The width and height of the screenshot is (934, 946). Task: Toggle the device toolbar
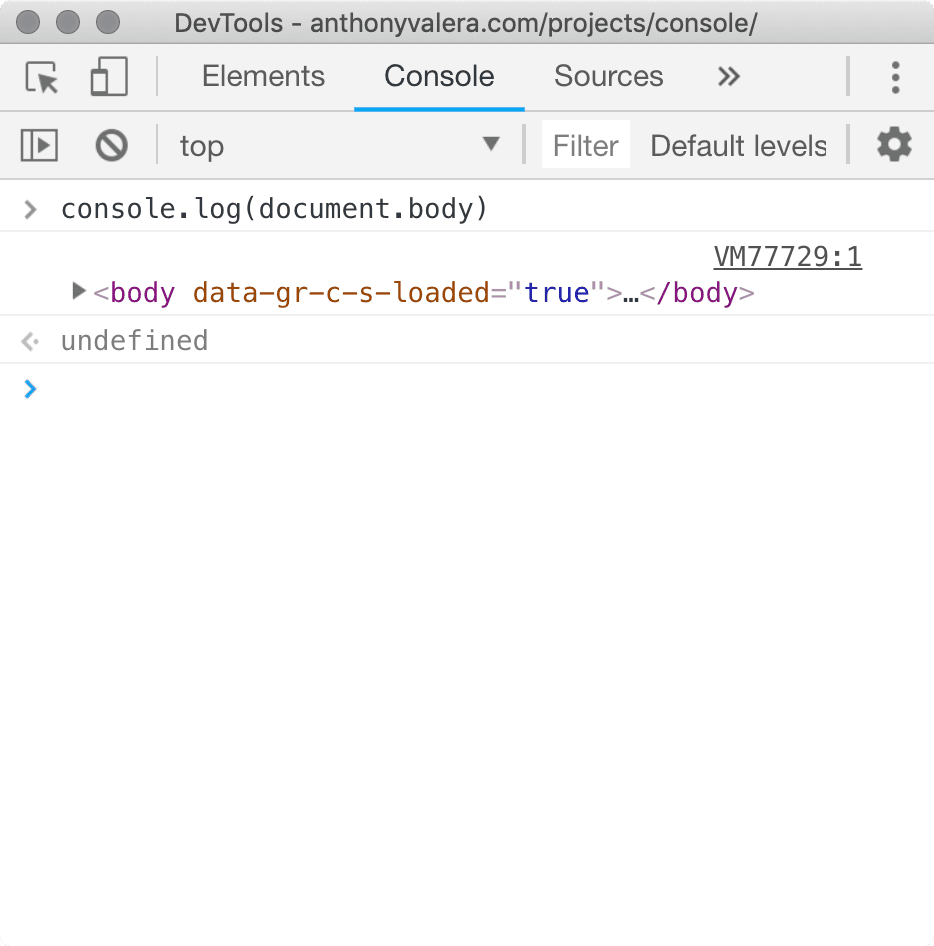[108, 77]
